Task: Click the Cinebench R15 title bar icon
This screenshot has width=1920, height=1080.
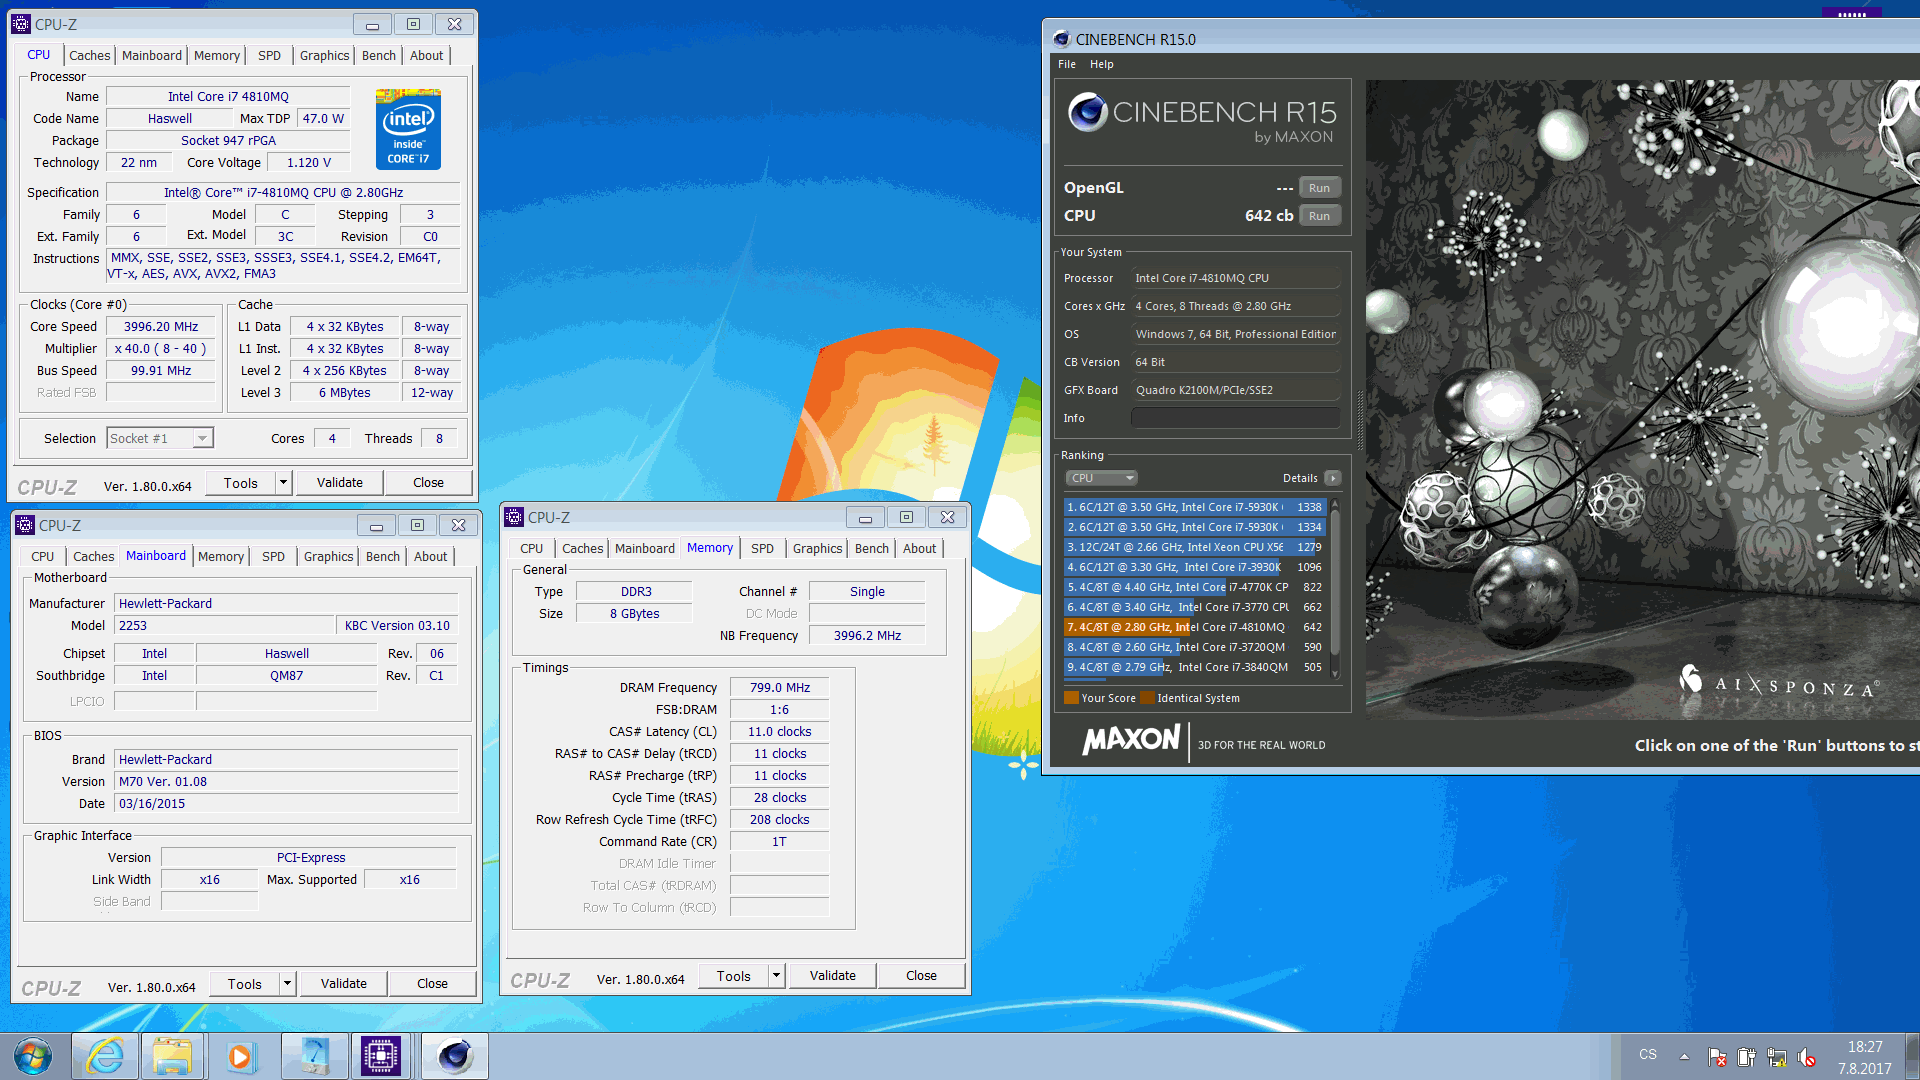Action: click(x=1061, y=39)
